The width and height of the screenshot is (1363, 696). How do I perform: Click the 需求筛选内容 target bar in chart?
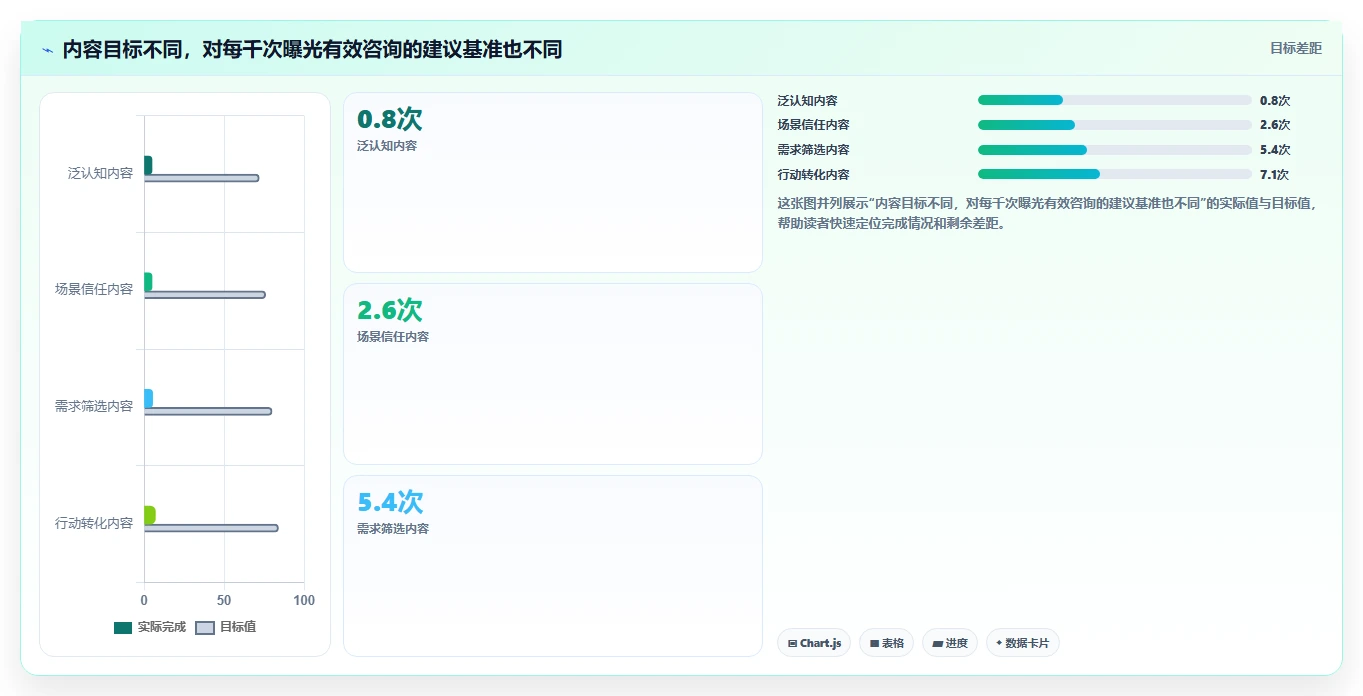click(x=207, y=411)
